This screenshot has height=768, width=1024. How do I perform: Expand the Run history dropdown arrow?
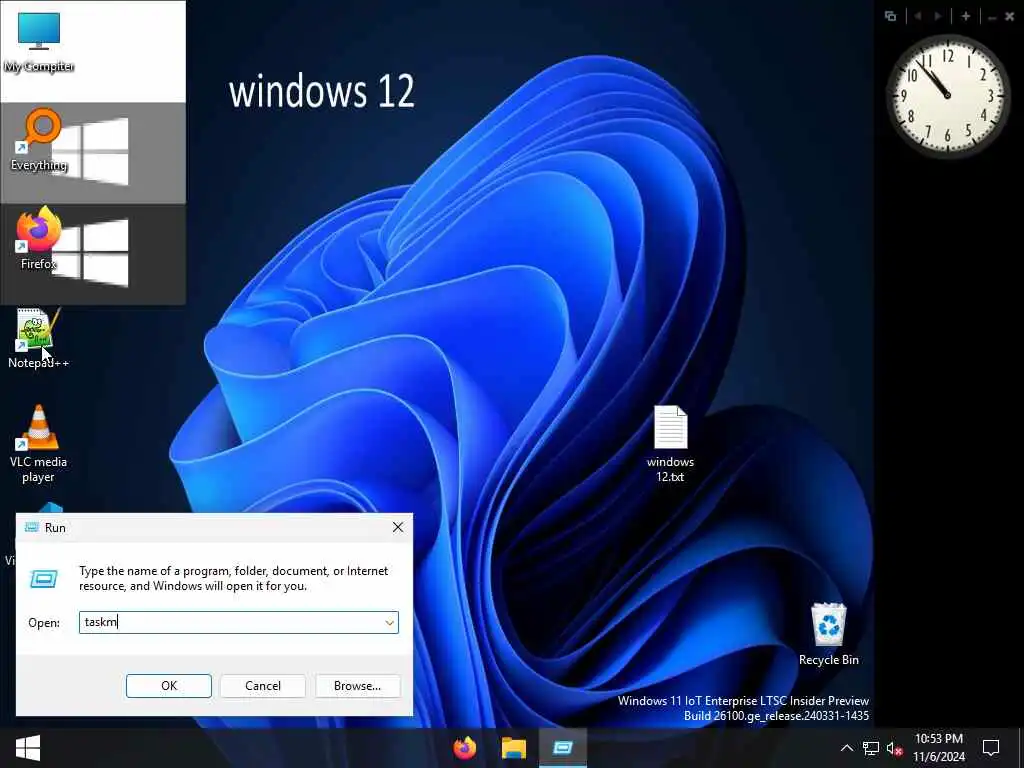[390, 622]
